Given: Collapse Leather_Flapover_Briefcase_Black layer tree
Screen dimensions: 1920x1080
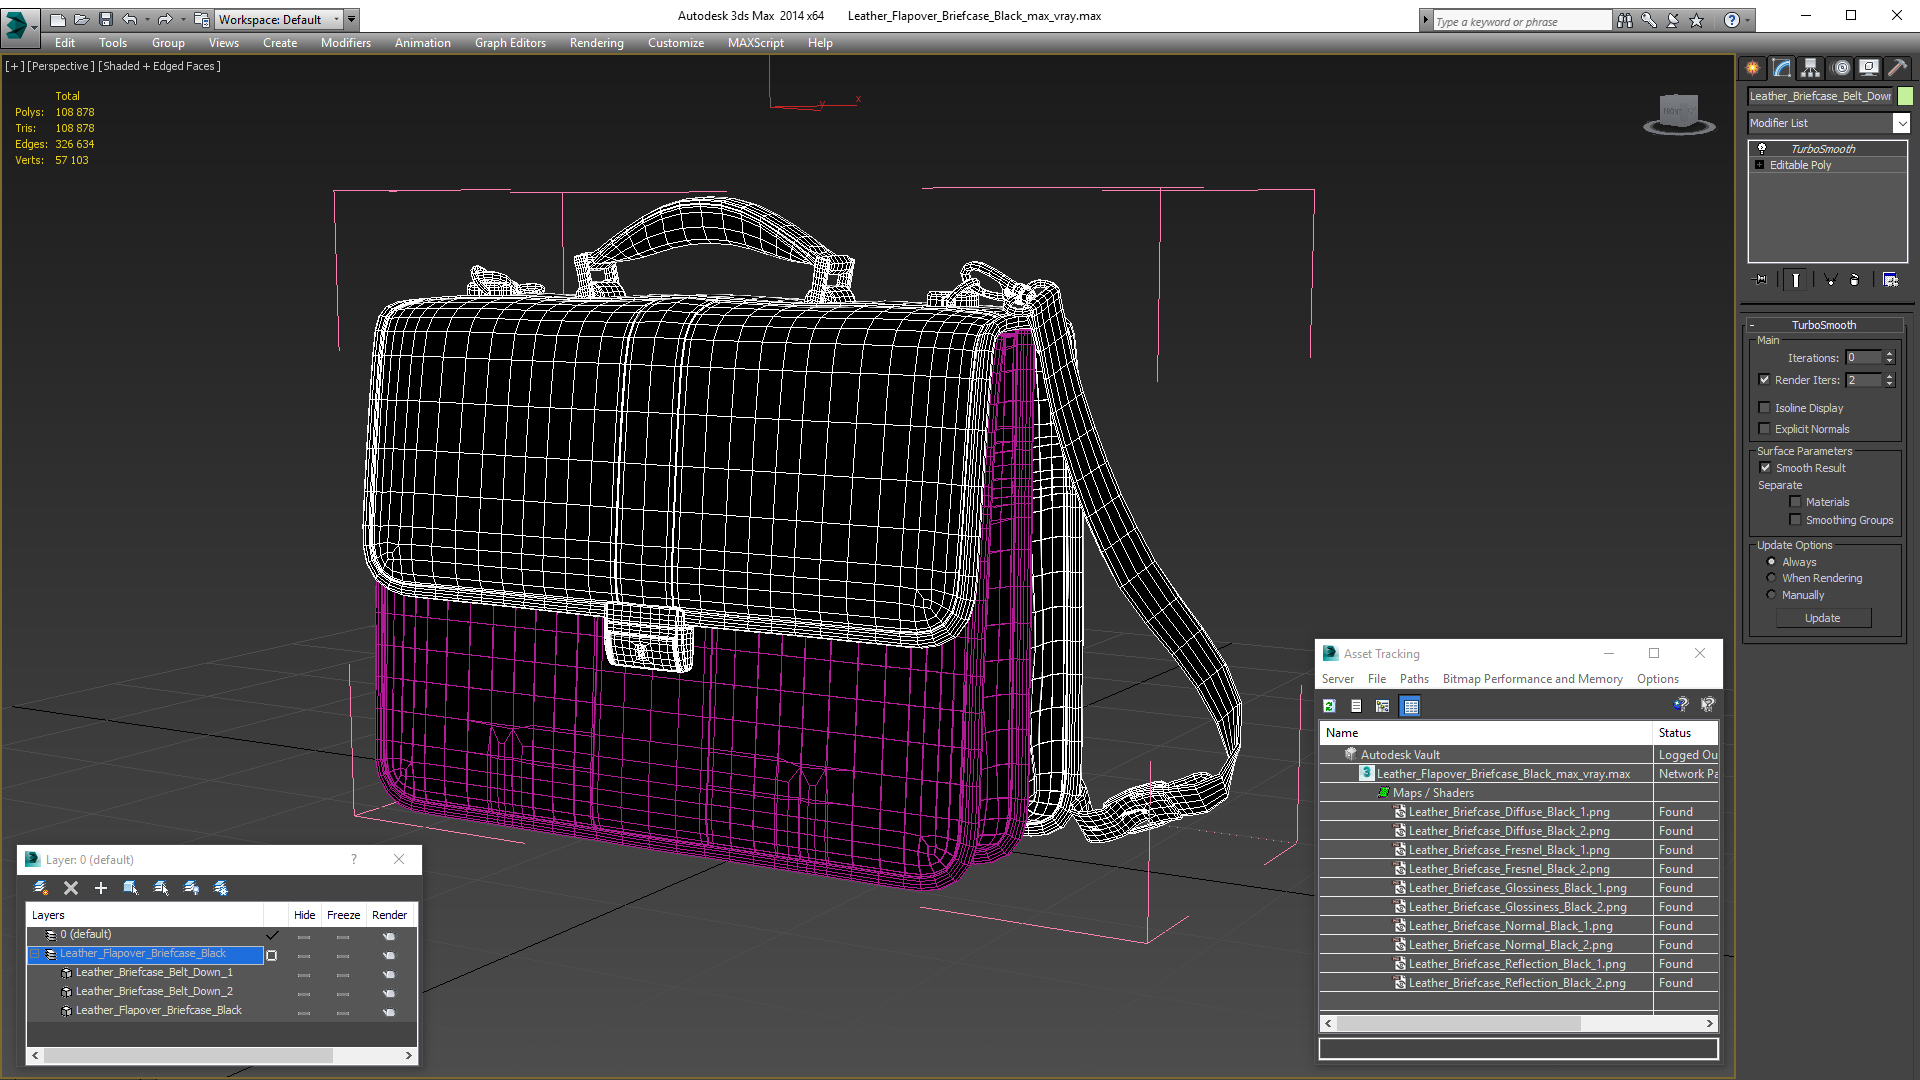Looking at the screenshot, I should point(35,954).
